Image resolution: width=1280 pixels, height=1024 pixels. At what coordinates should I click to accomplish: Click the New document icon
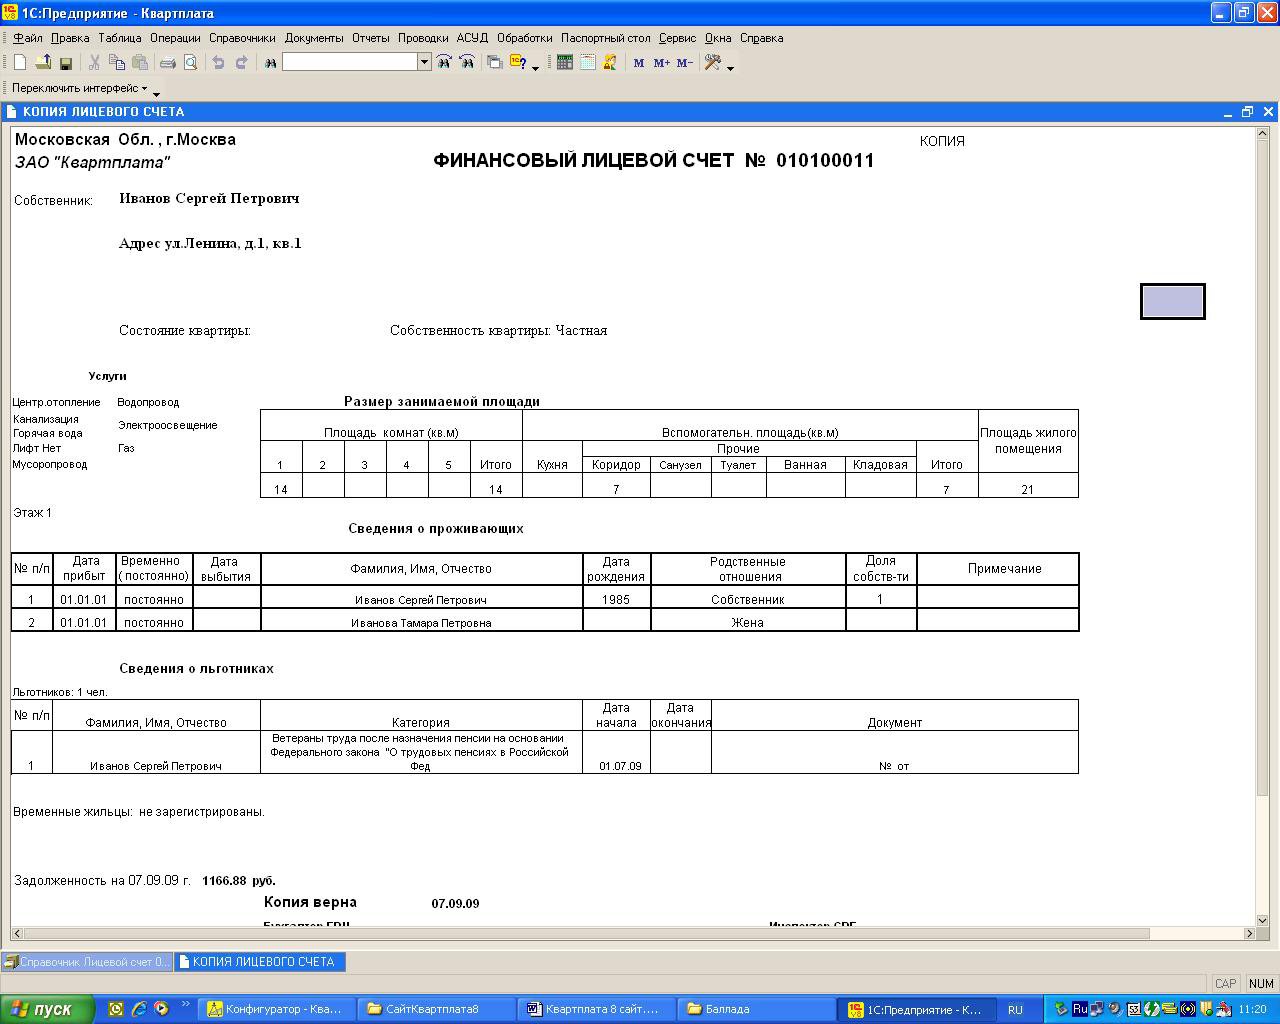tap(20, 63)
